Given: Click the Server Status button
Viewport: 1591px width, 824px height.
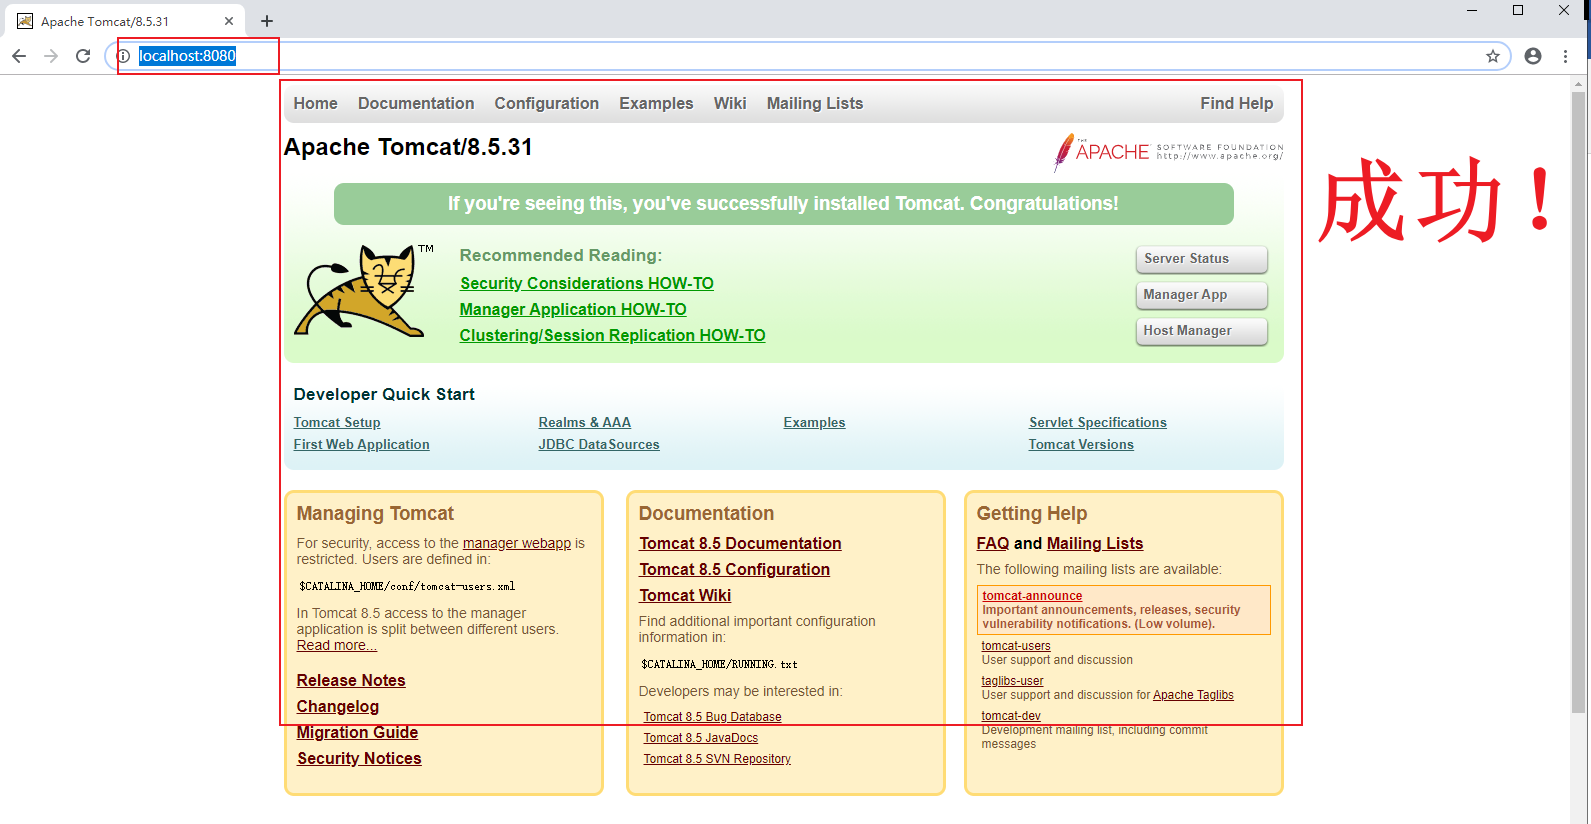Looking at the screenshot, I should pyautogui.click(x=1201, y=259).
